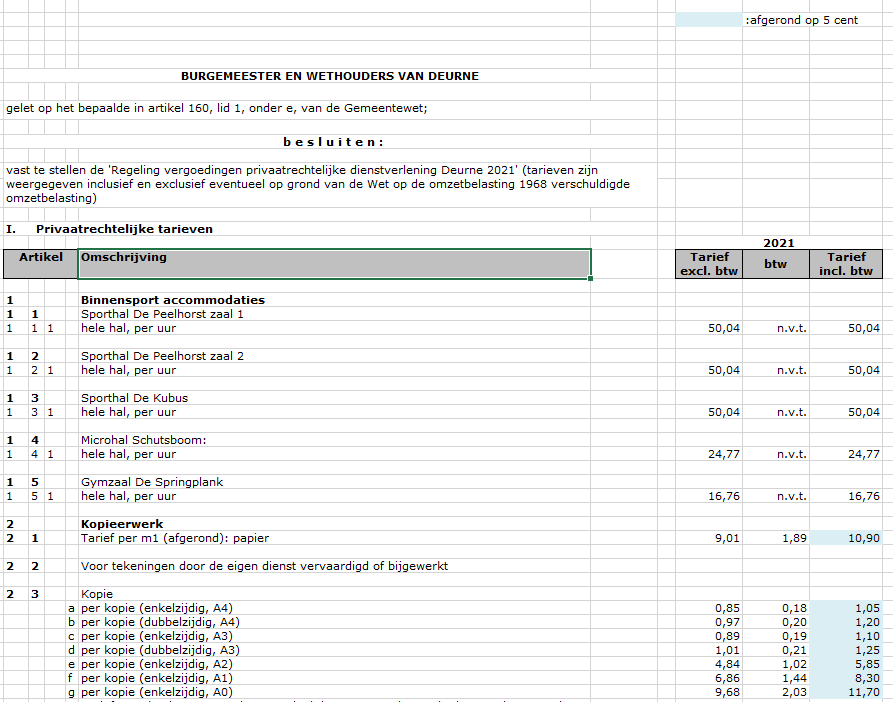Click the 1,89 btw amount for papier
The height and width of the screenshot is (702, 893).
(x=776, y=538)
